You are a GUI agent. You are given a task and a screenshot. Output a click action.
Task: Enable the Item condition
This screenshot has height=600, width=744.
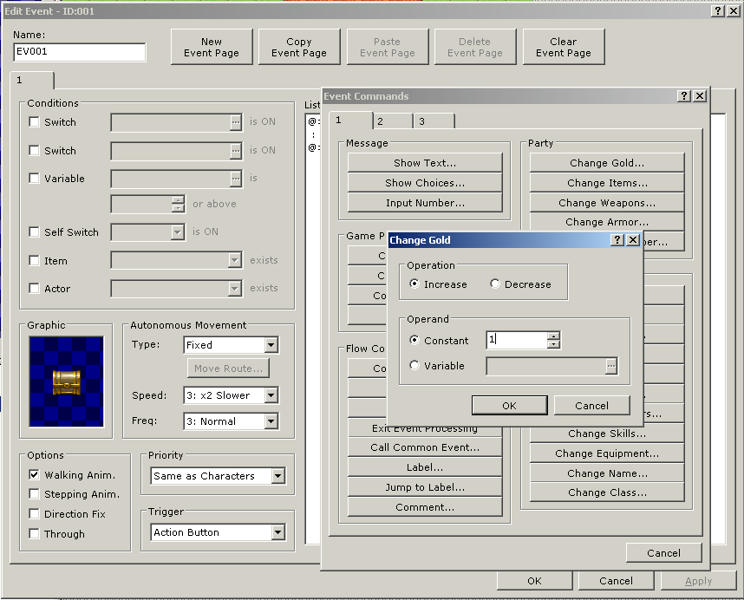click(x=34, y=260)
